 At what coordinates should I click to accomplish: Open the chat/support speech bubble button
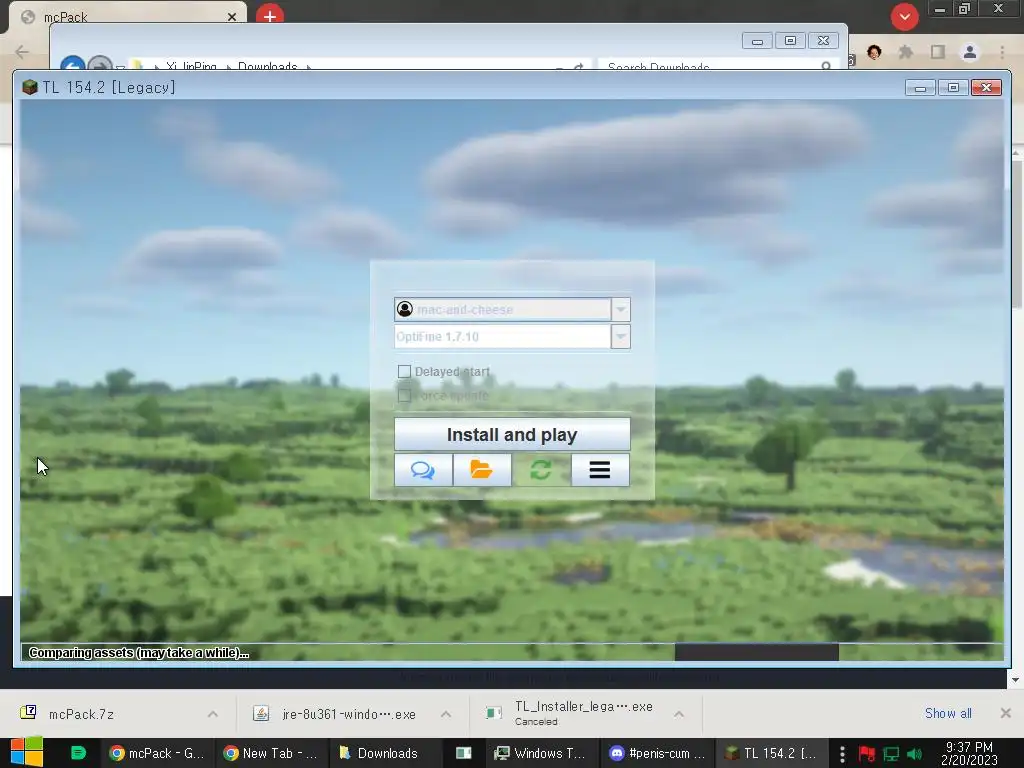pos(423,470)
